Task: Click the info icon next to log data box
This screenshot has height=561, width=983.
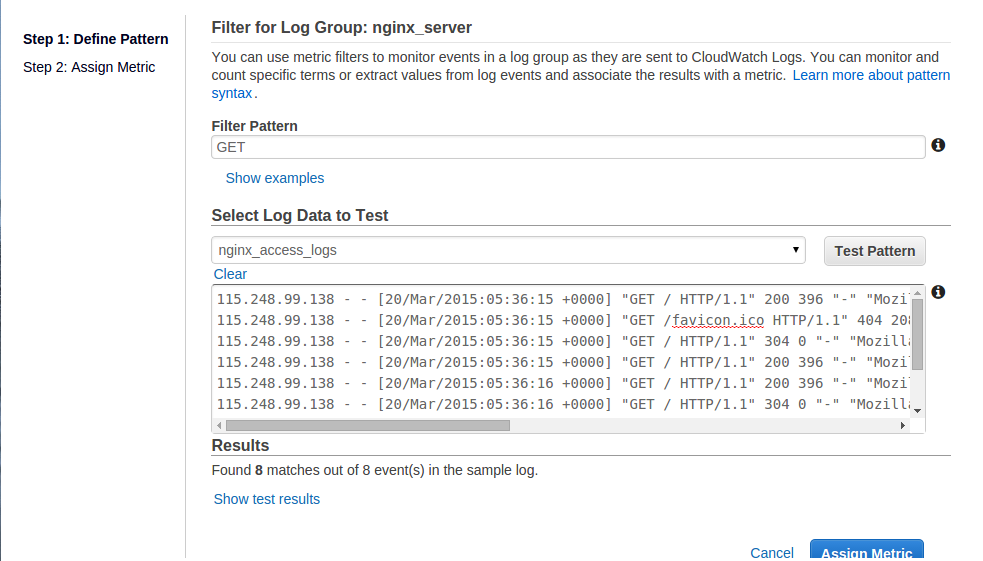Action: click(x=938, y=292)
